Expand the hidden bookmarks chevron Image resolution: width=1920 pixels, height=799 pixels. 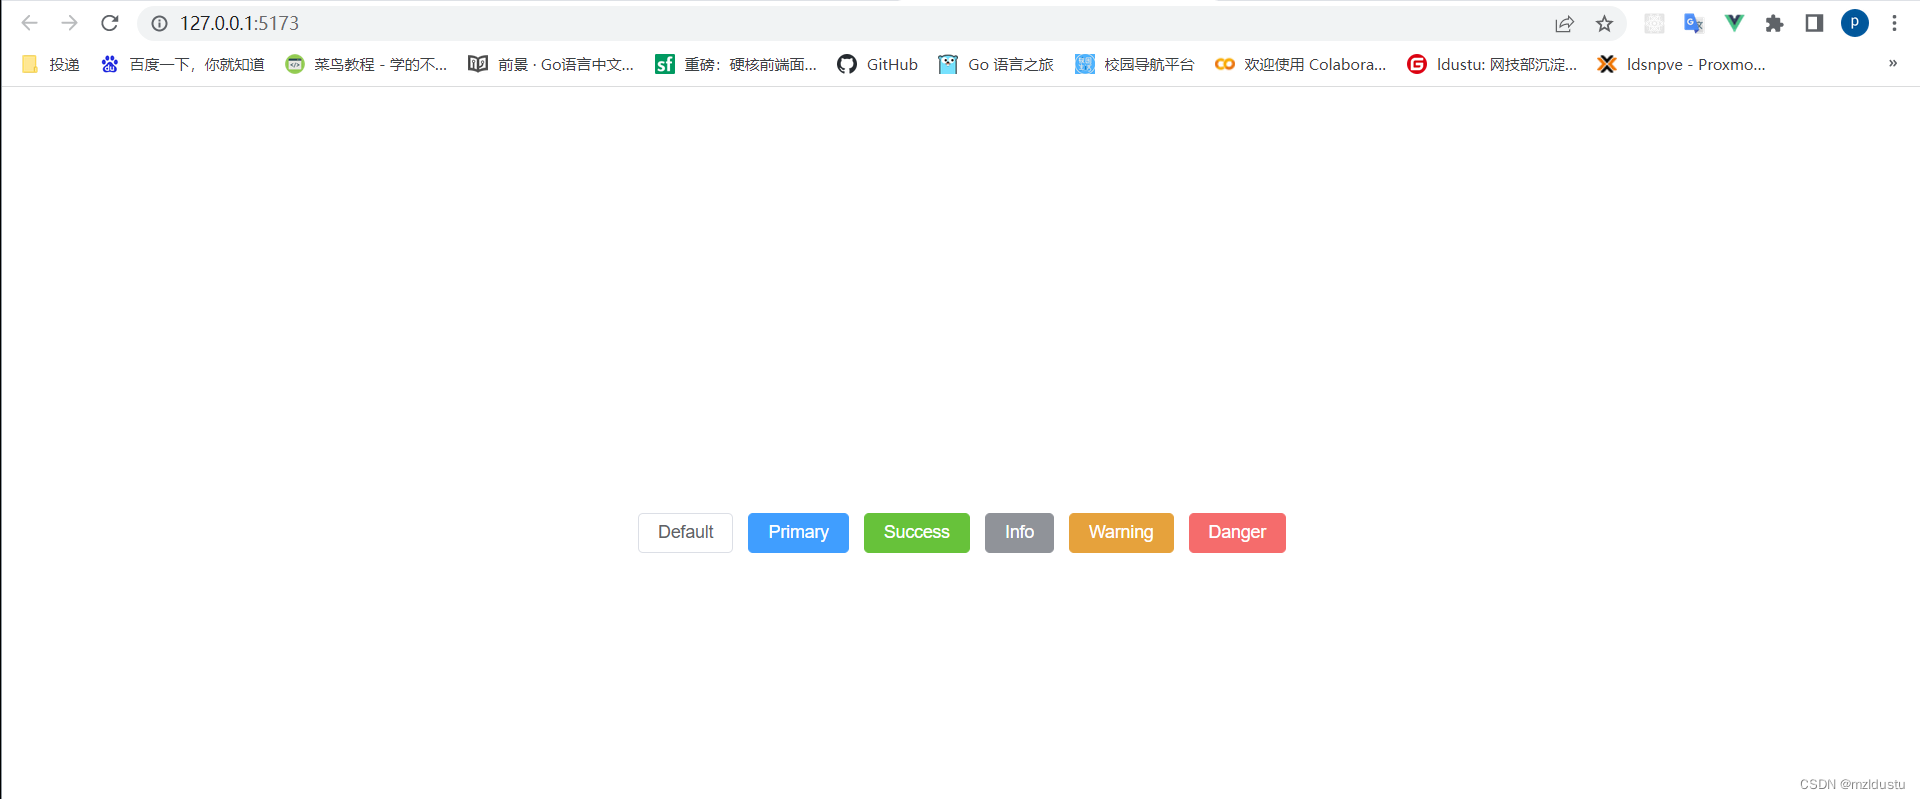tap(1892, 64)
